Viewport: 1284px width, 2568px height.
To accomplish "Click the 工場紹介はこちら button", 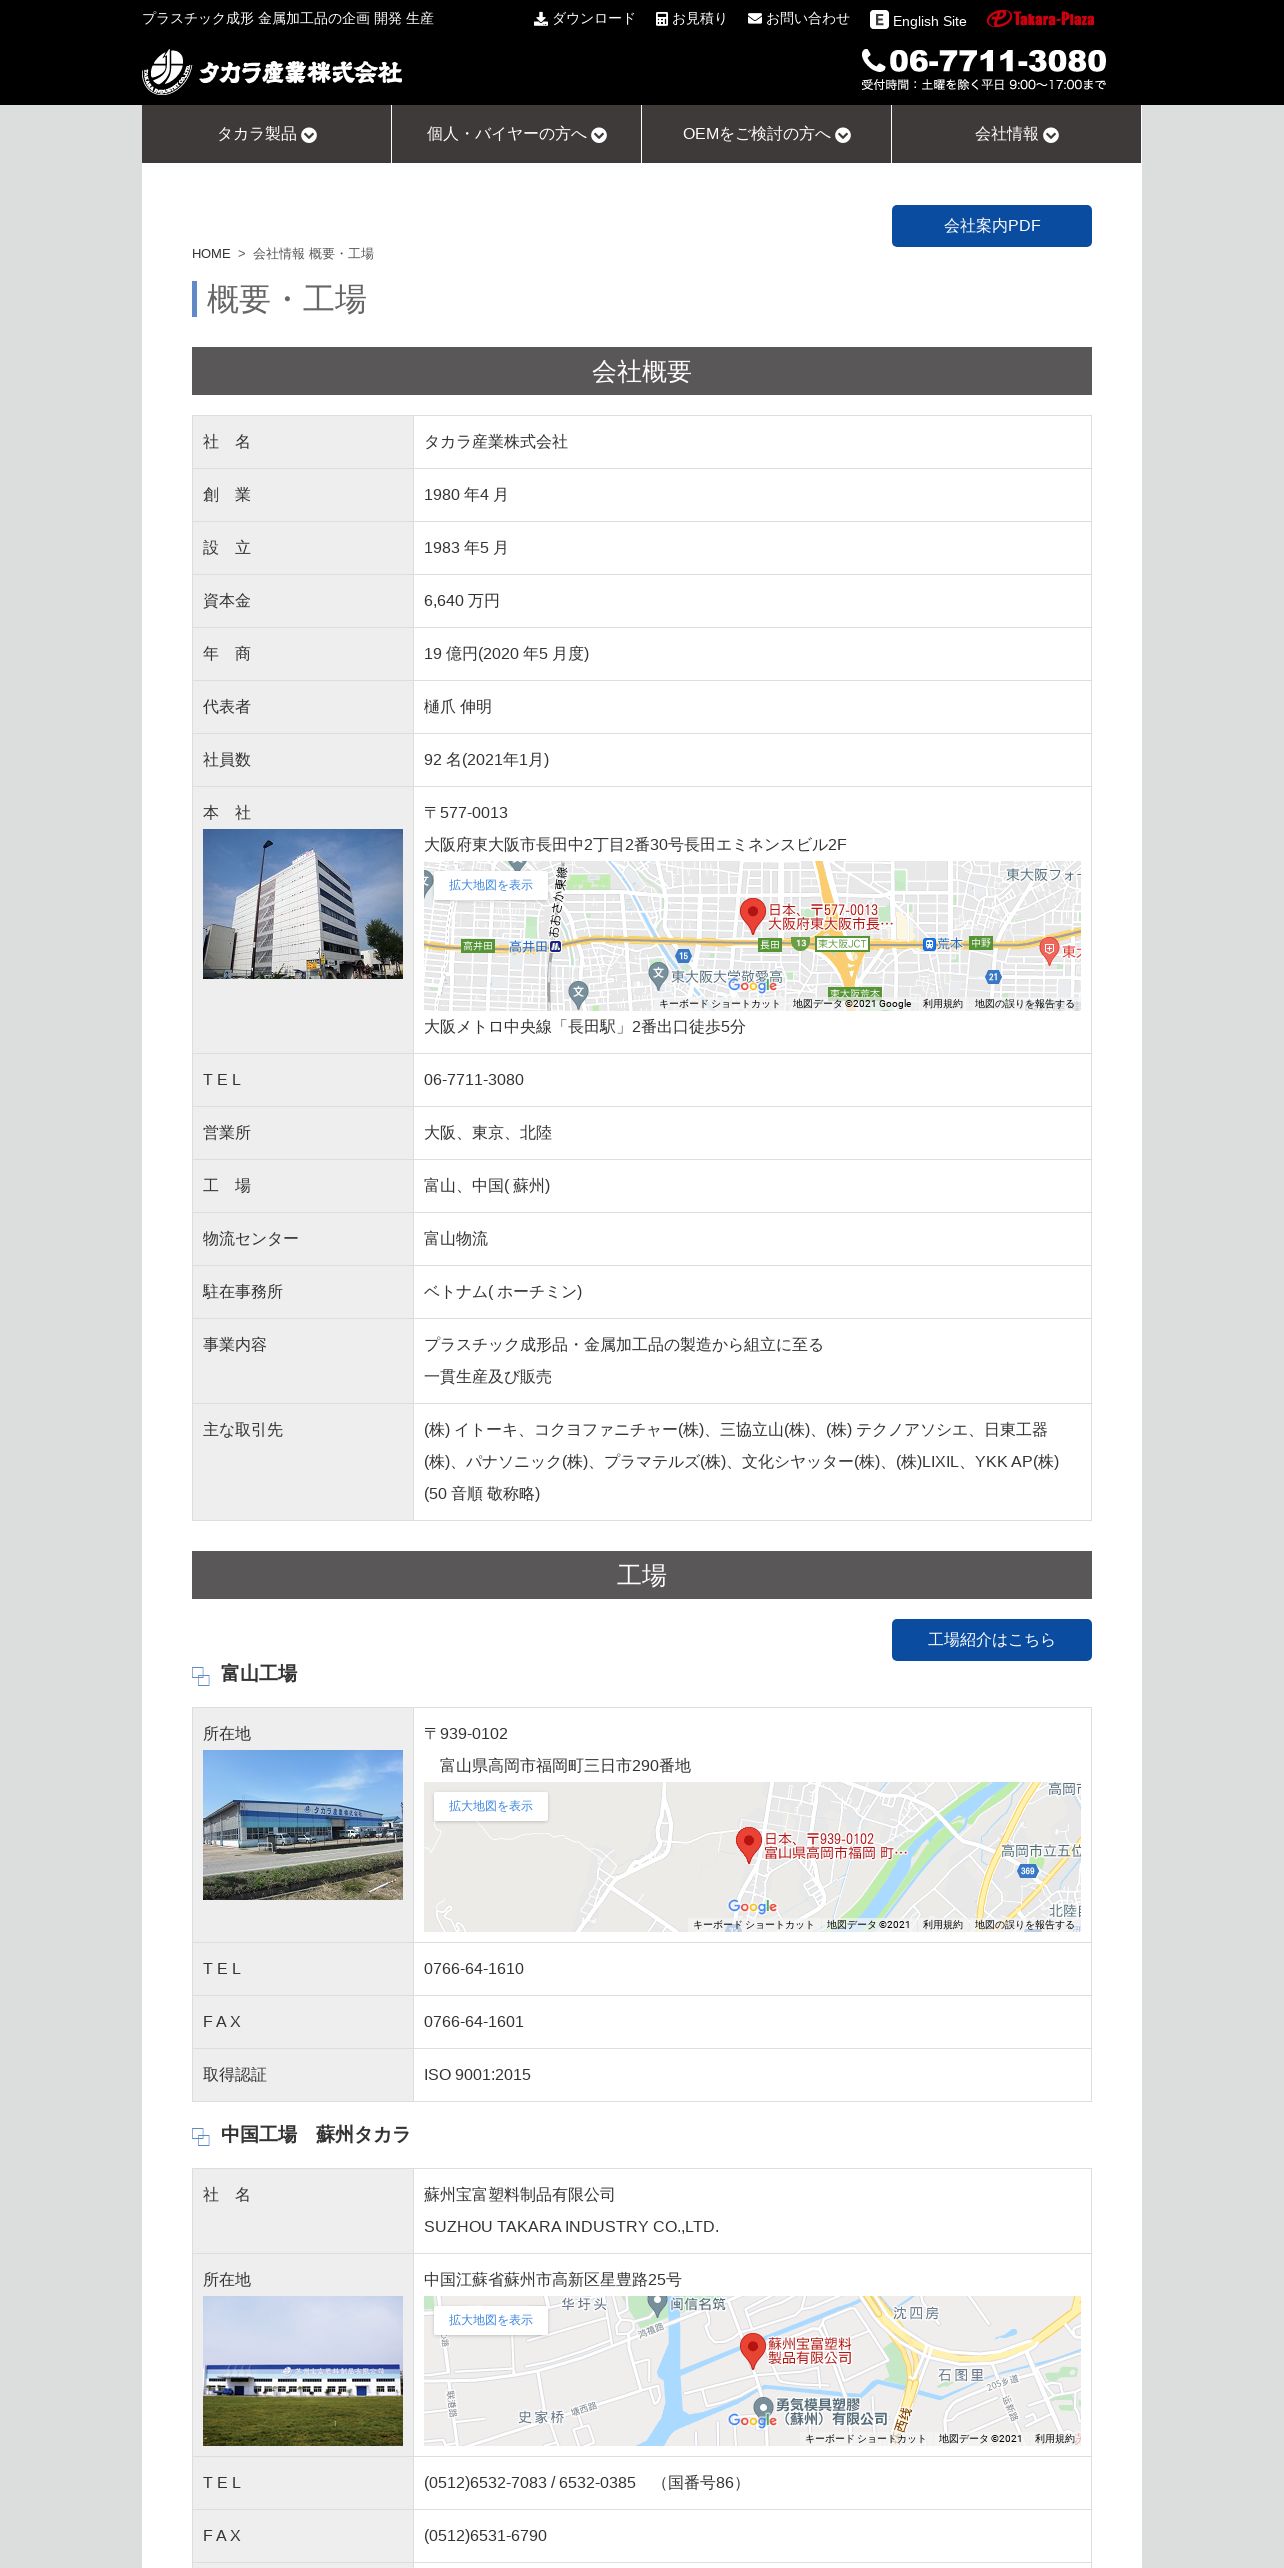I will click(992, 1640).
